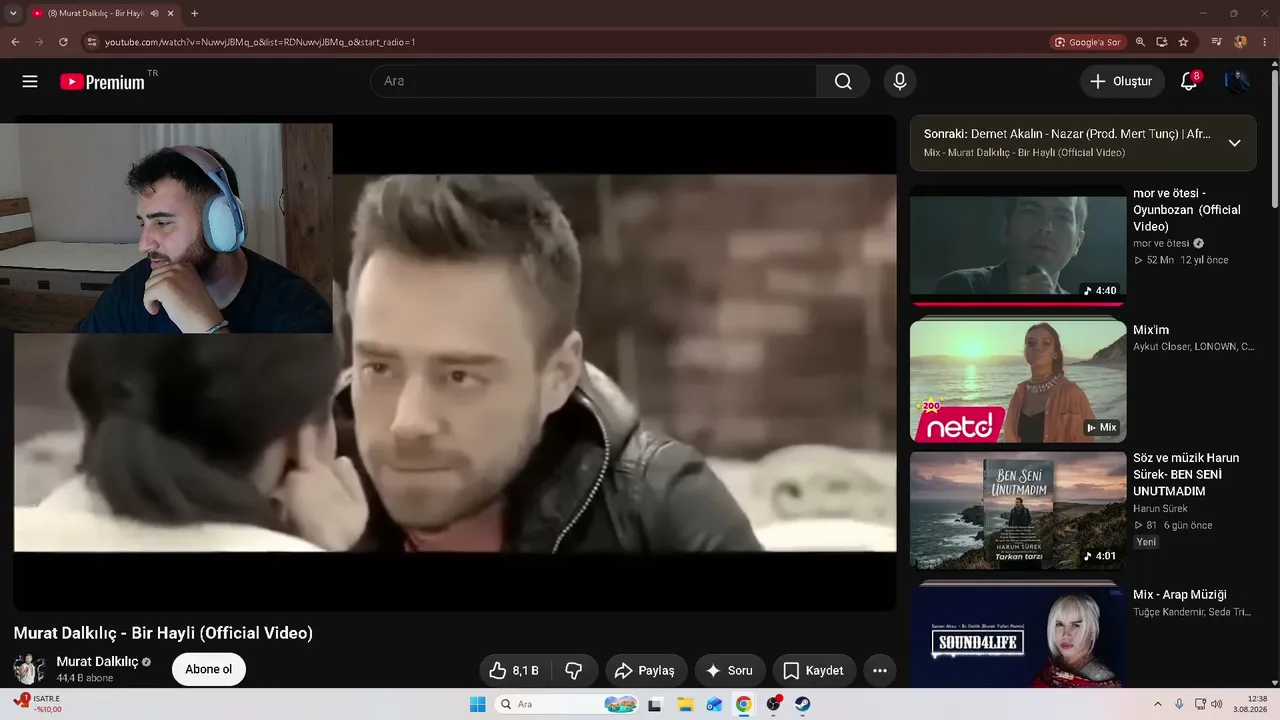Open YouTube notifications bell
The width and height of the screenshot is (1280, 720).
point(1189,82)
